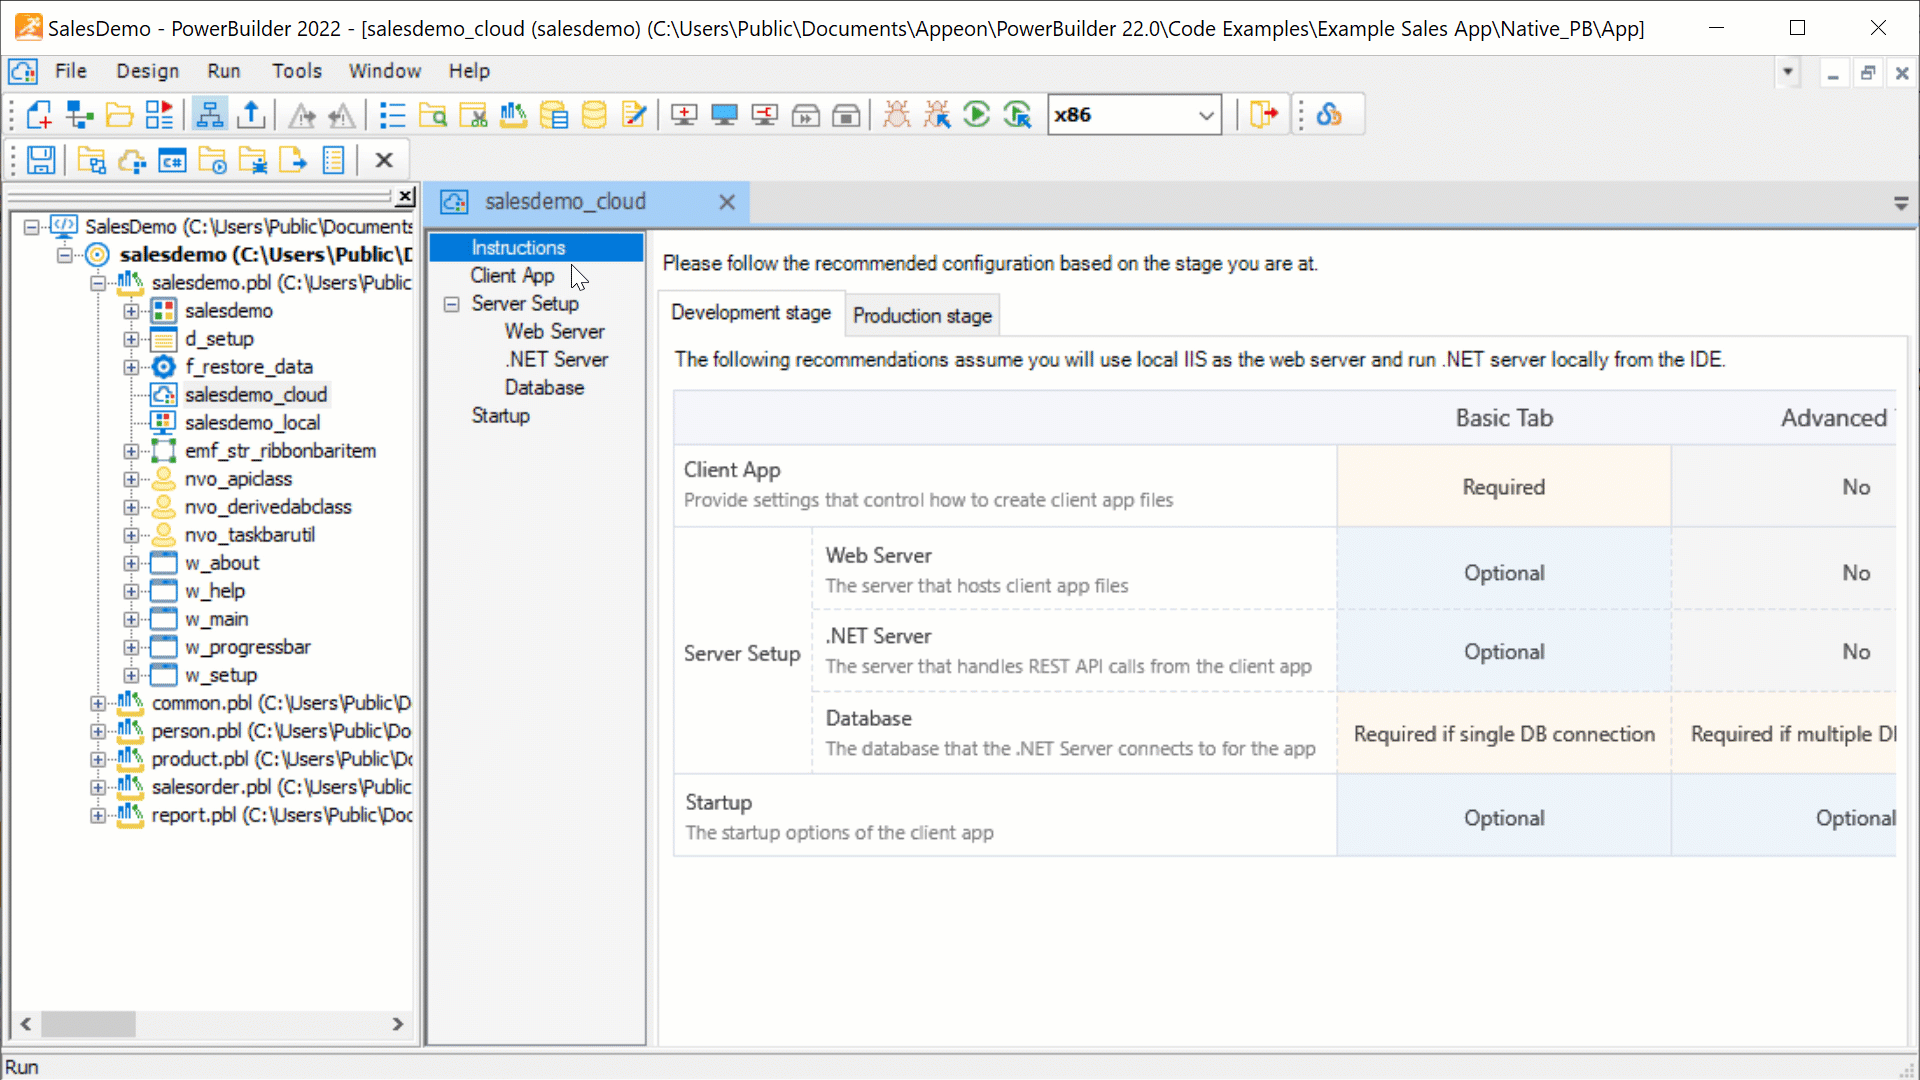Close the salesdemo_cloud tab

click(x=727, y=203)
